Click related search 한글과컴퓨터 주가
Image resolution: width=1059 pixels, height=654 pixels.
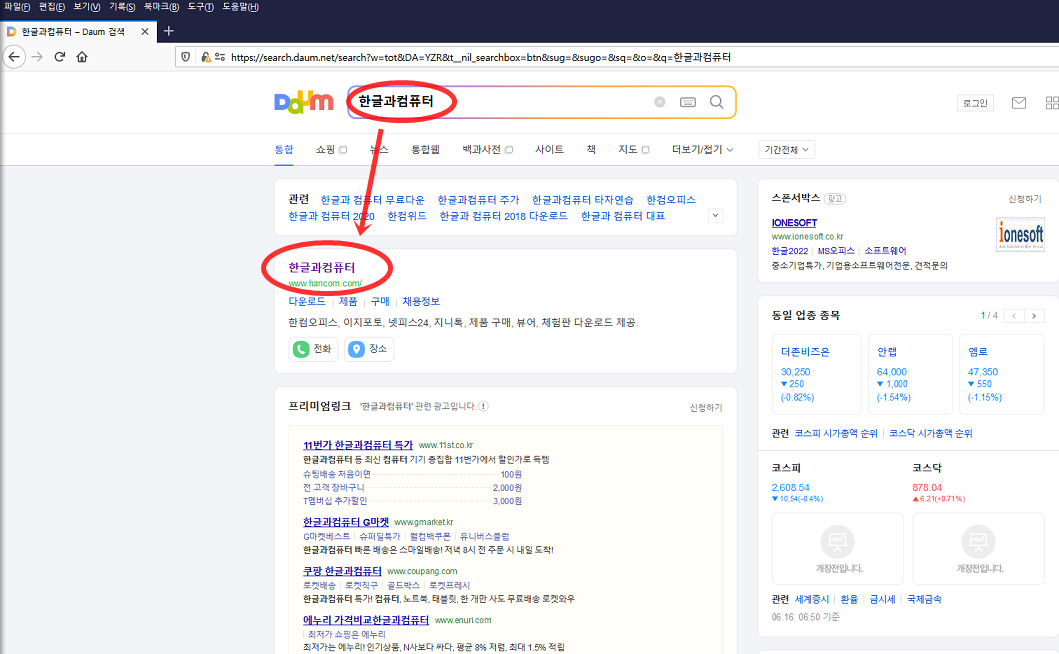point(478,200)
